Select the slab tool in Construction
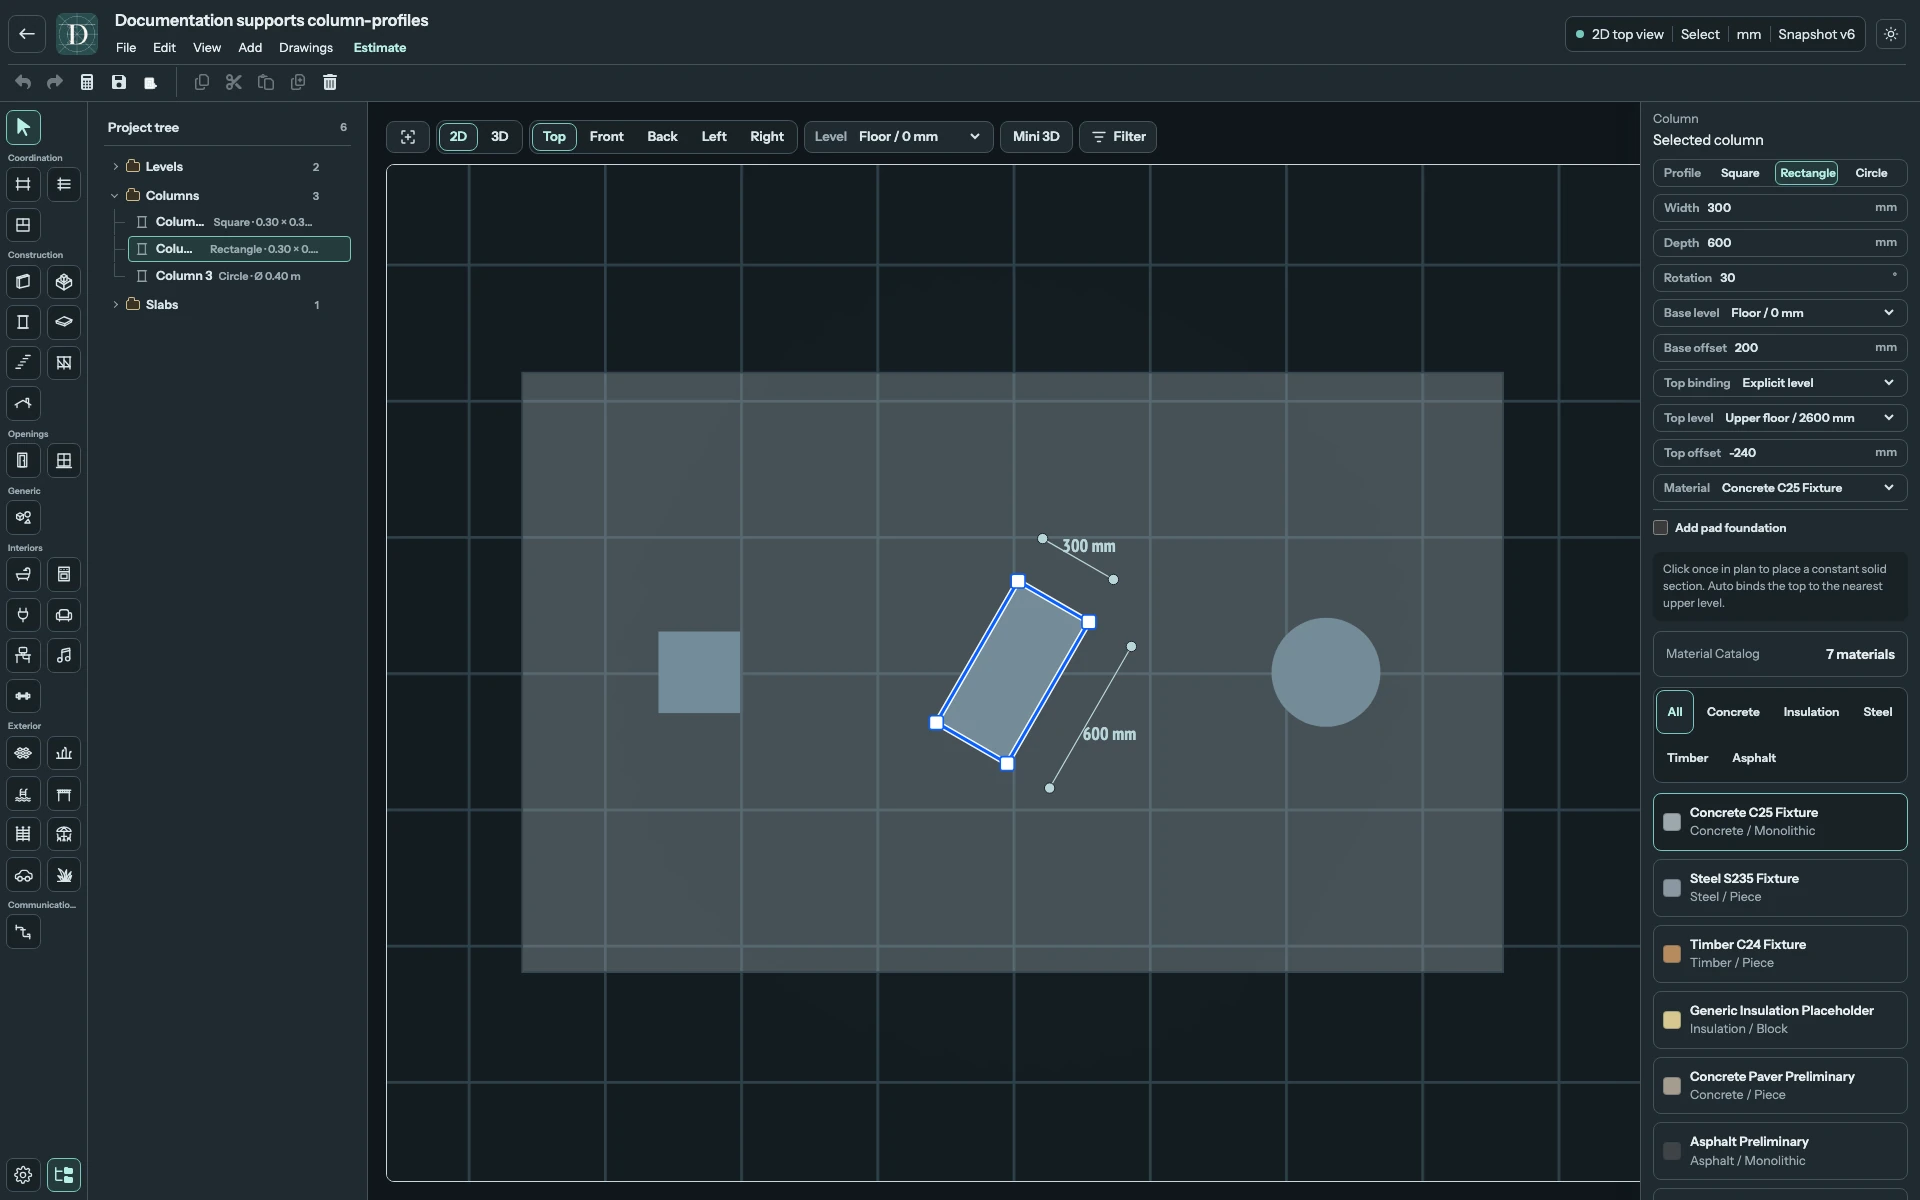 coord(64,322)
